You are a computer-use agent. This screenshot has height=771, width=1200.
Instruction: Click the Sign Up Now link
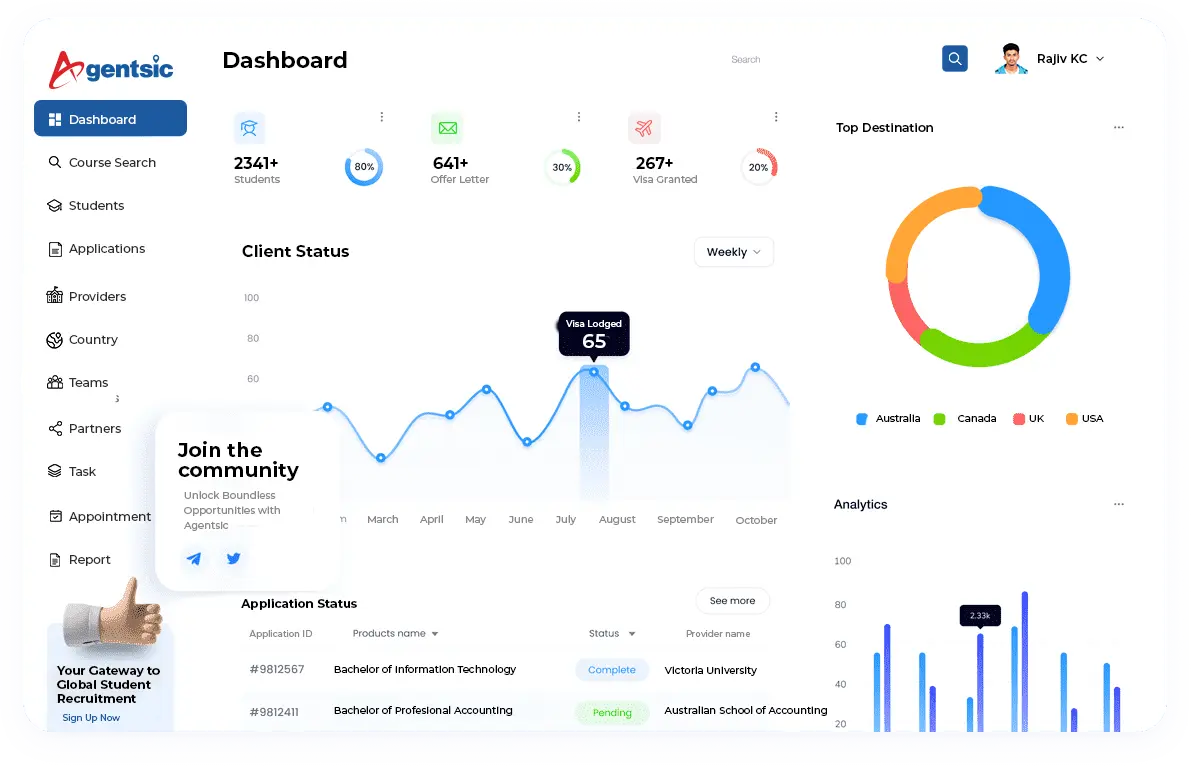(x=91, y=718)
